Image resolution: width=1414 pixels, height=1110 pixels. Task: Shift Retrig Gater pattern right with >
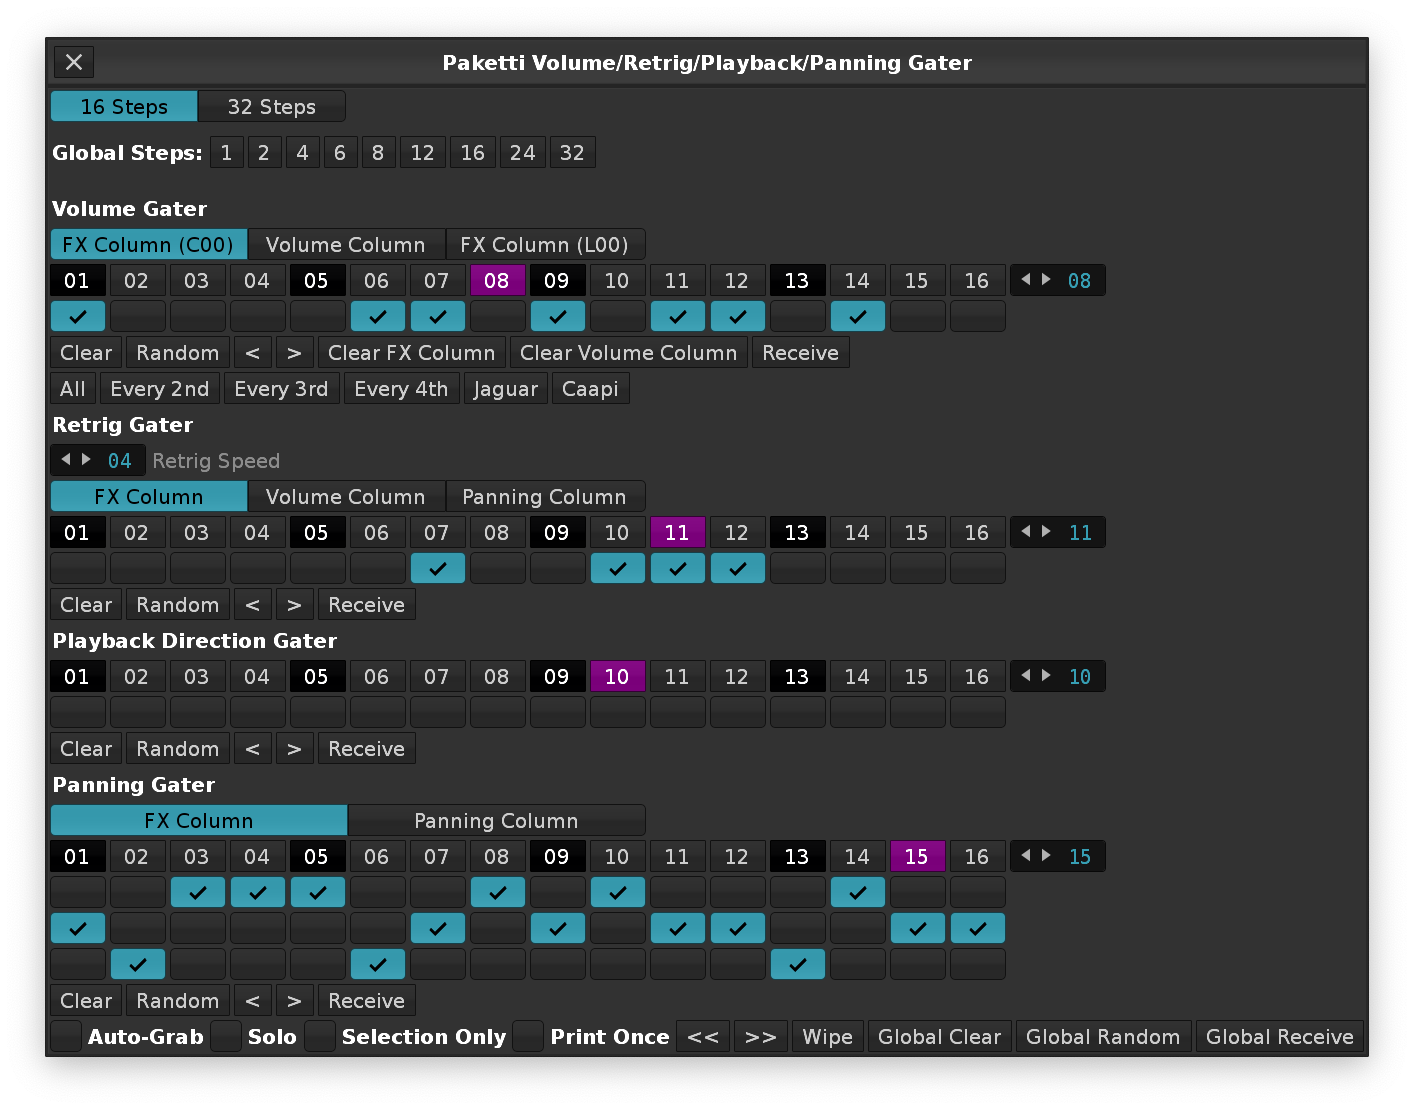(294, 605)
